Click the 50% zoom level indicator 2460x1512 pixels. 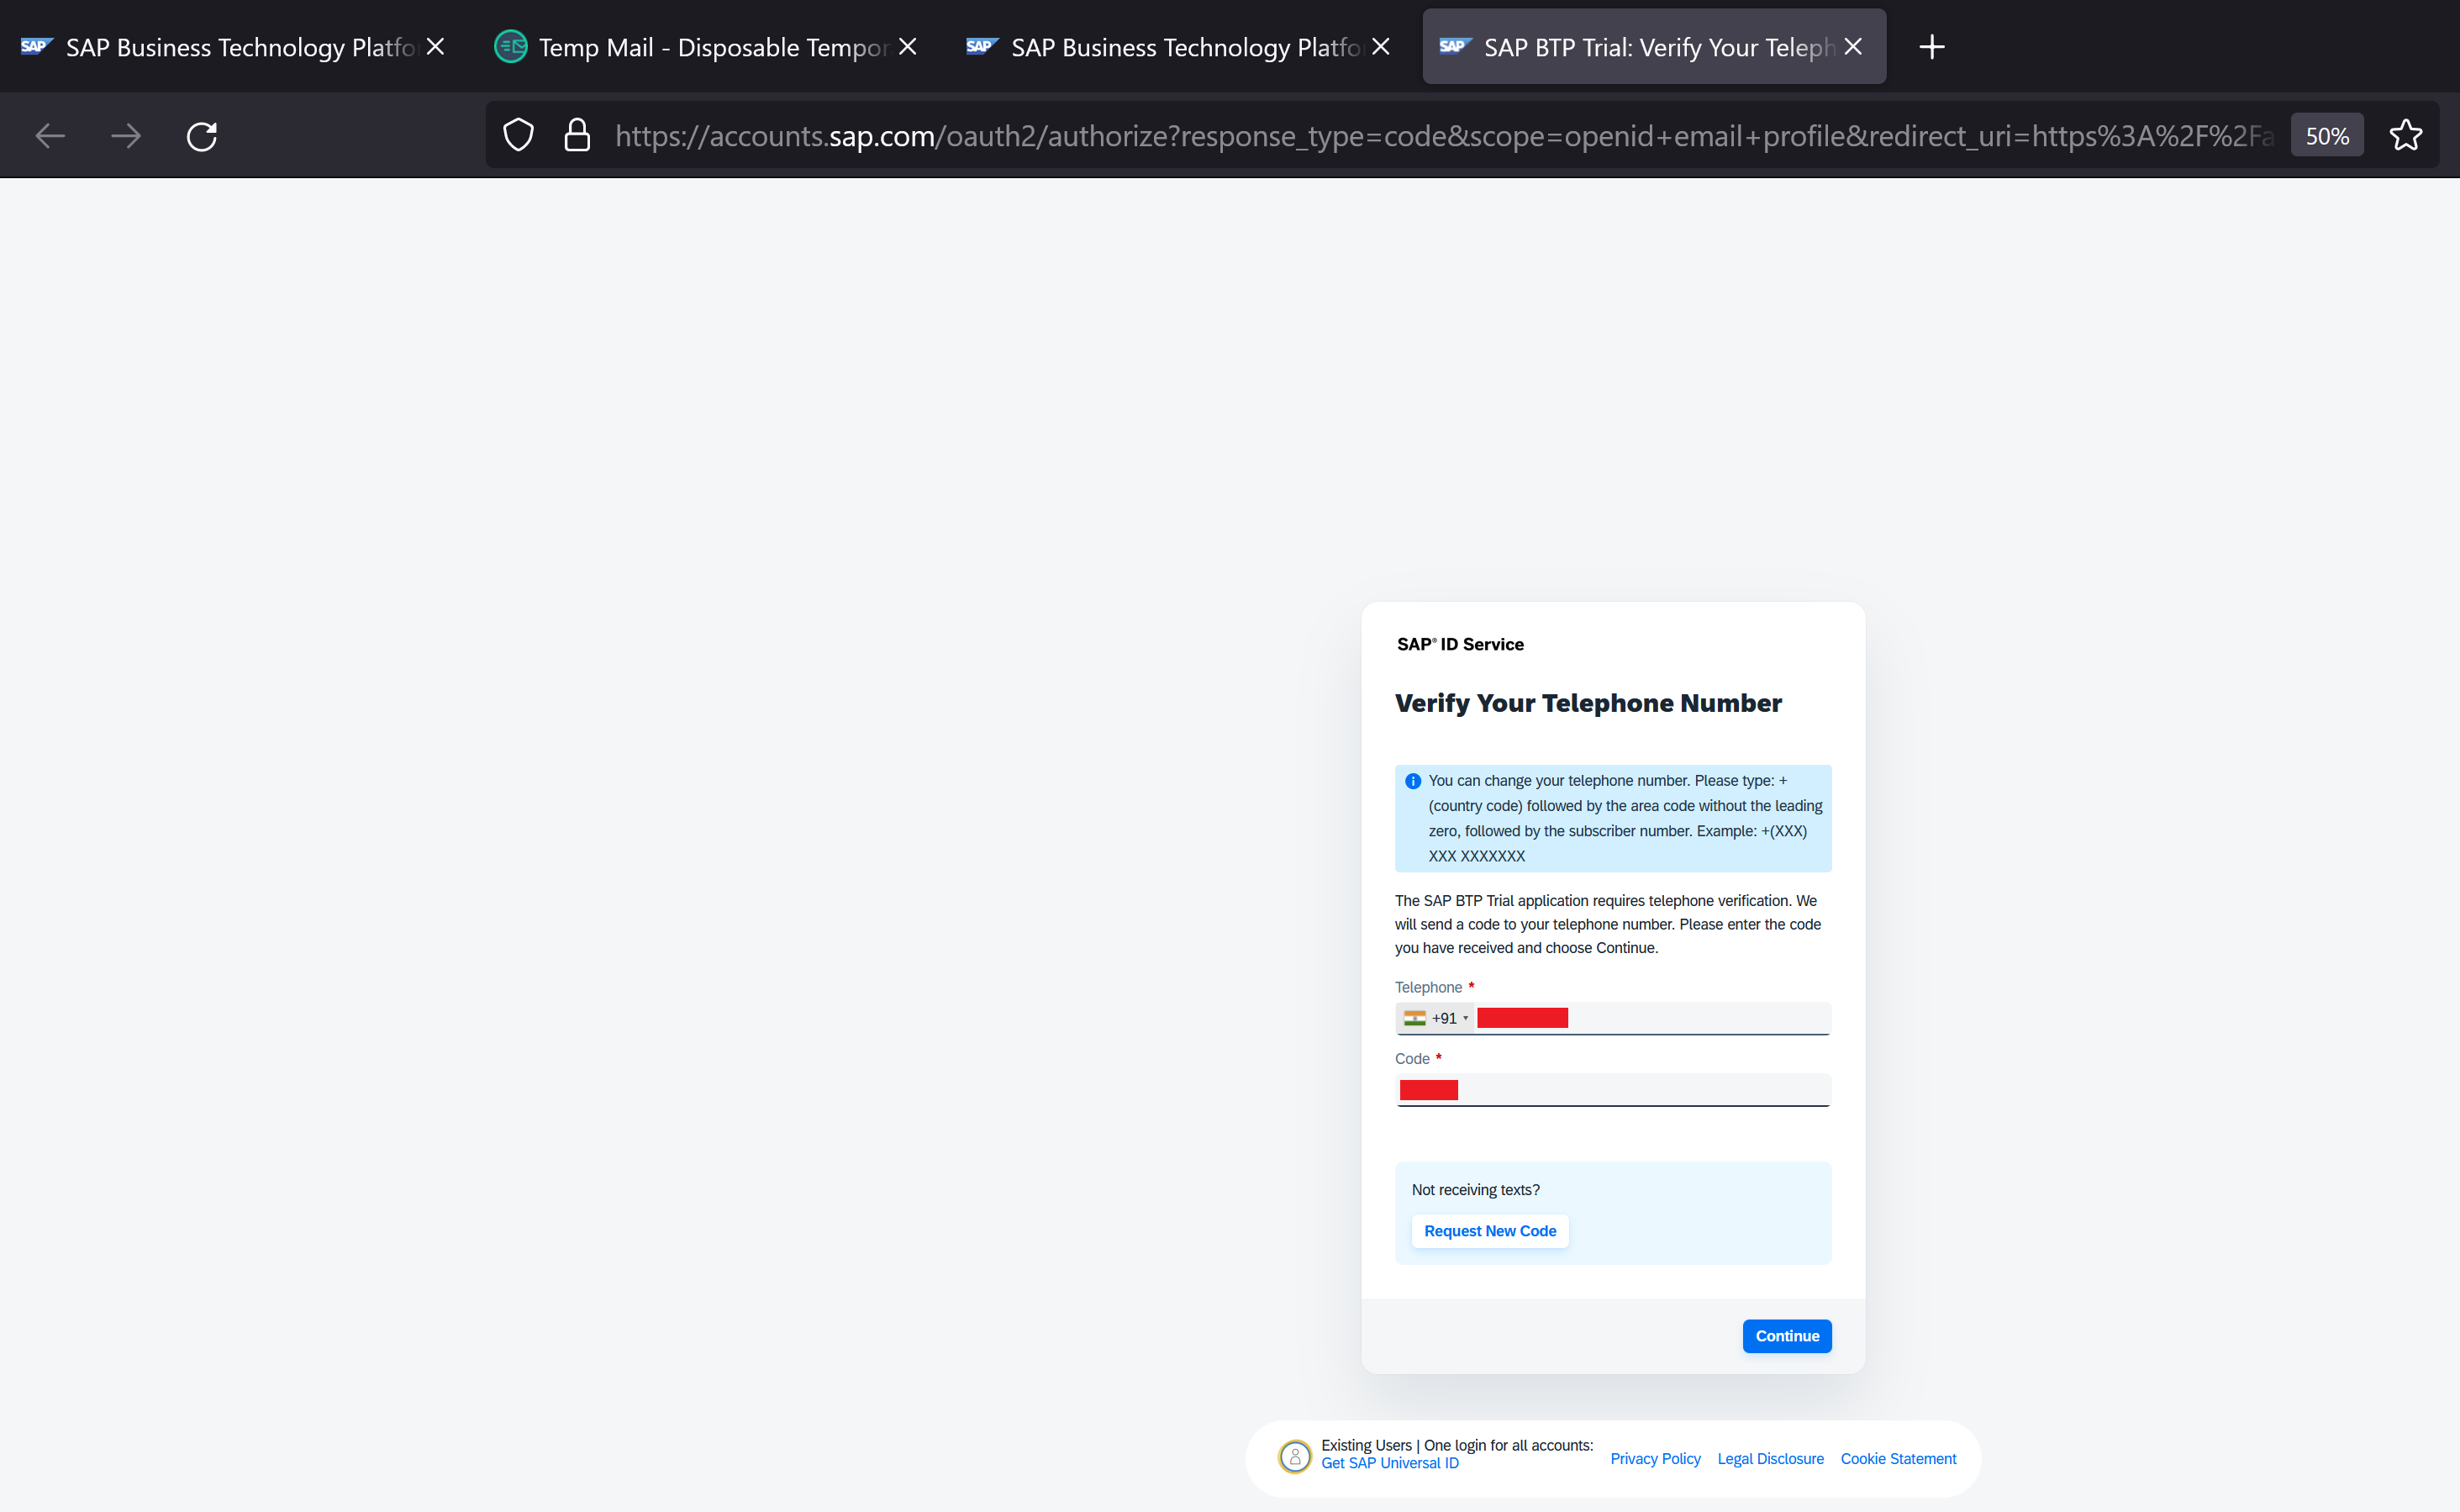(x=2326, y=136)
